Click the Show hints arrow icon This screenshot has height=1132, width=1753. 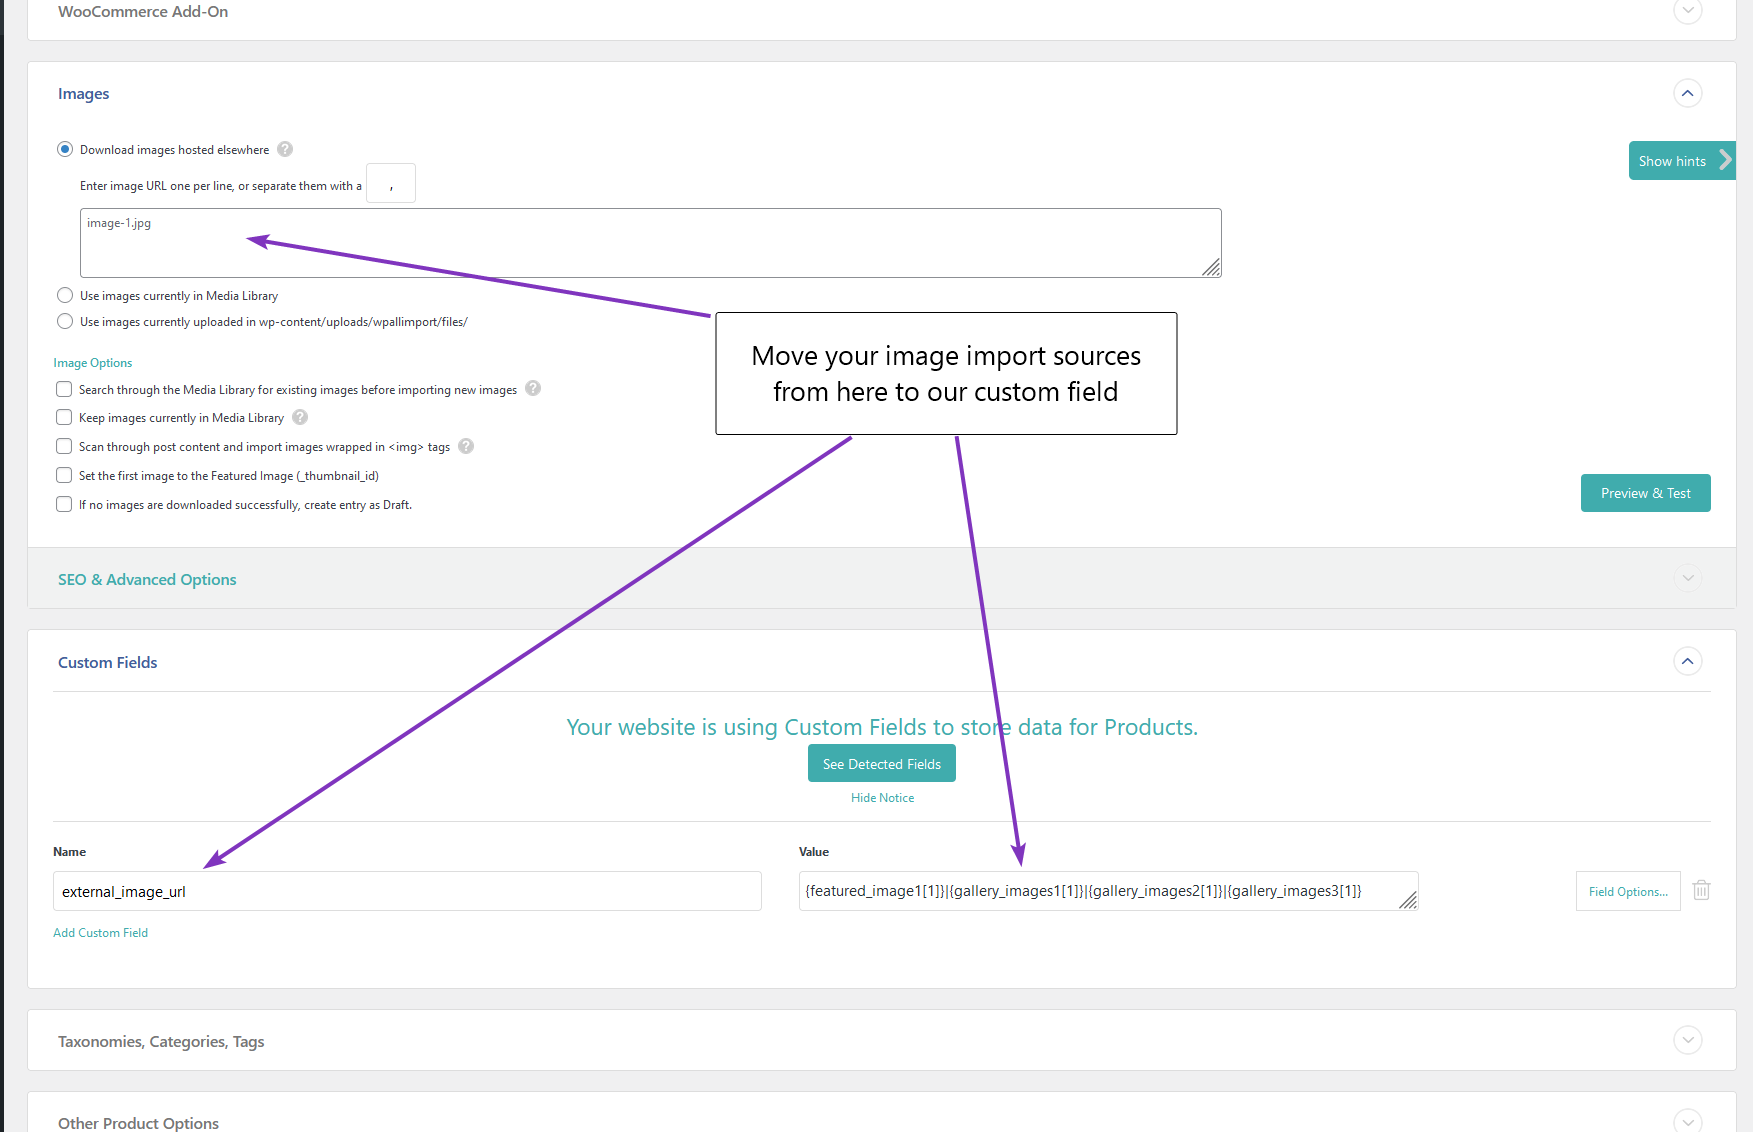tap(1725, 160)
